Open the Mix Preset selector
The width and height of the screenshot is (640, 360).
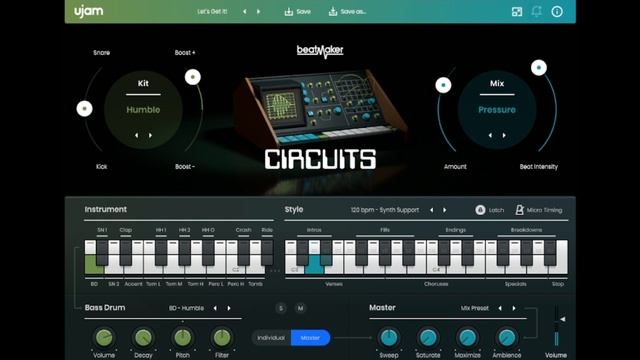tap(474, 308)
